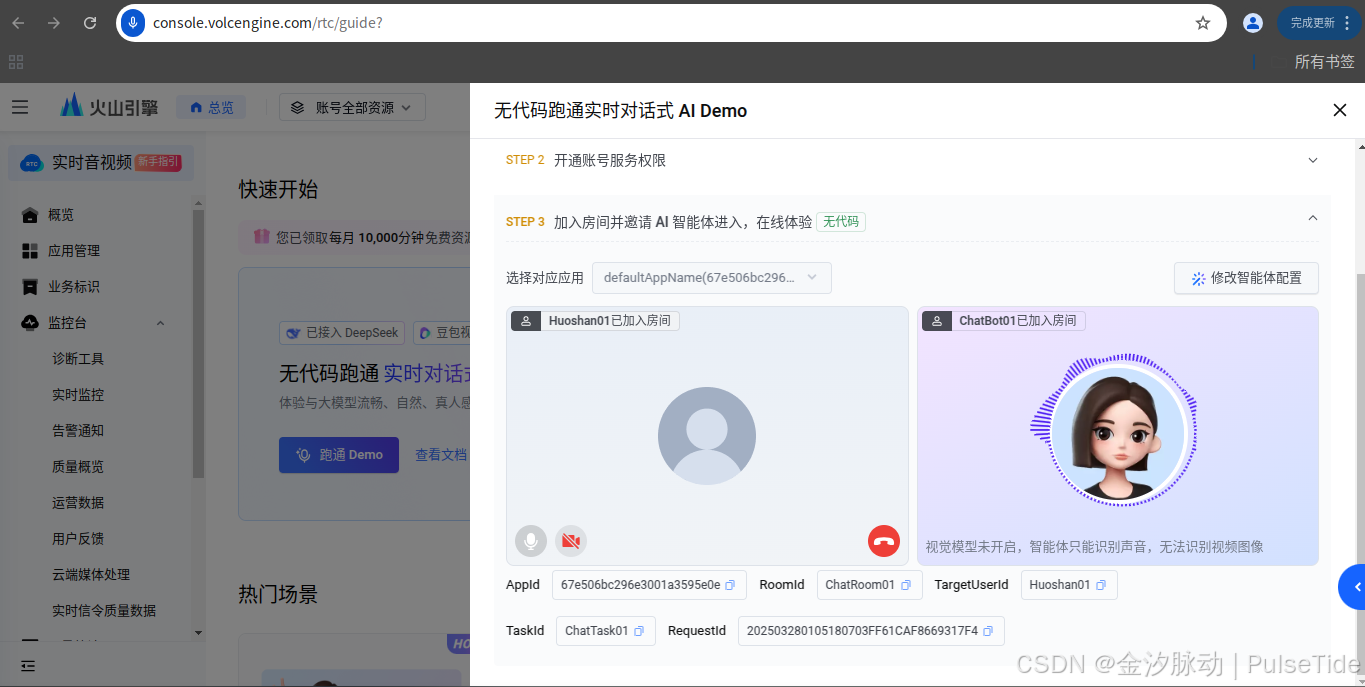The width and height of the screenshot is (1365, 687).
Task: Select 概览 in sidebar
Action: click(x=61, y=215)
